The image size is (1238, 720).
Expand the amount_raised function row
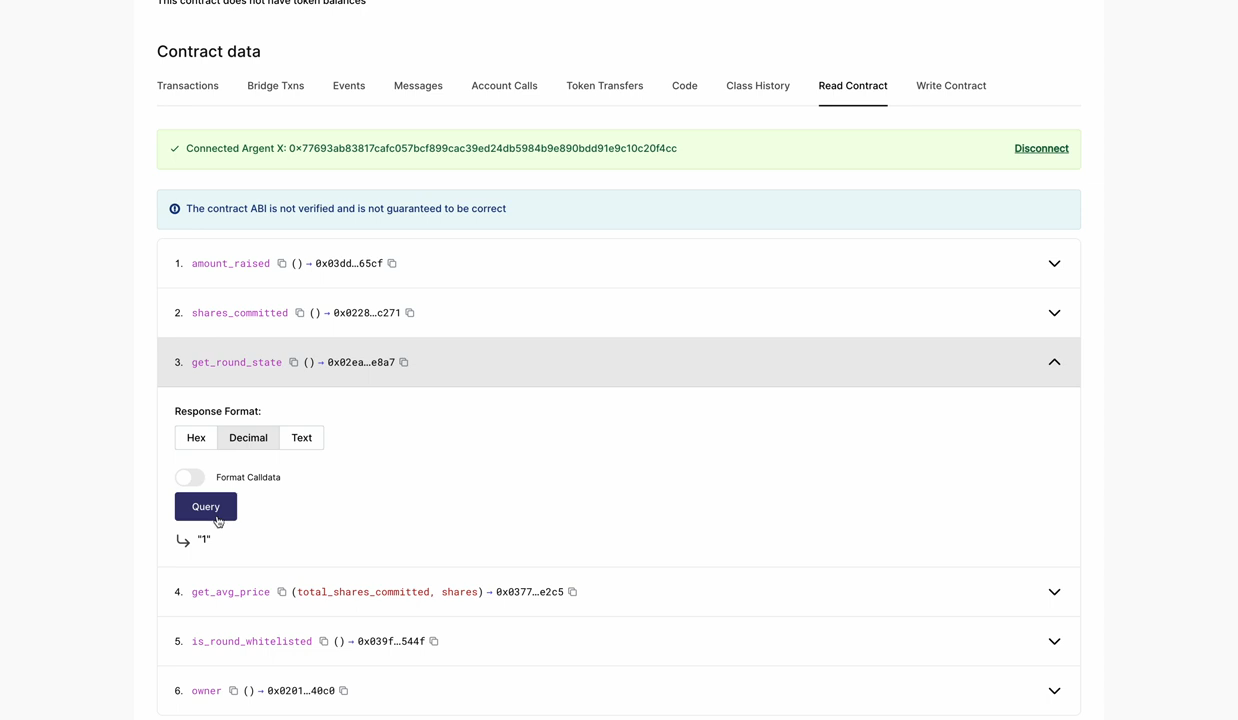tap(1054, 264)
